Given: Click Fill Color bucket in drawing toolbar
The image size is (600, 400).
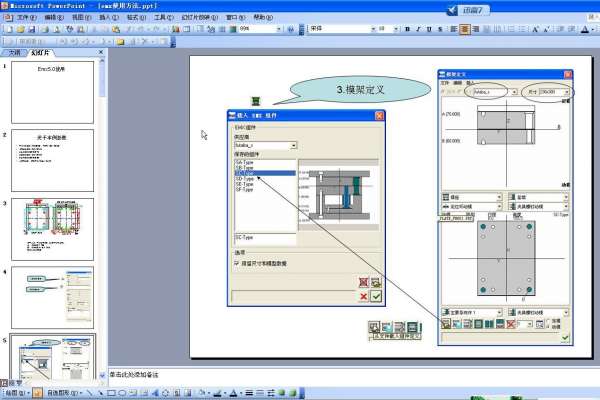Looking at the screenshot, I should tap(202, 393).
